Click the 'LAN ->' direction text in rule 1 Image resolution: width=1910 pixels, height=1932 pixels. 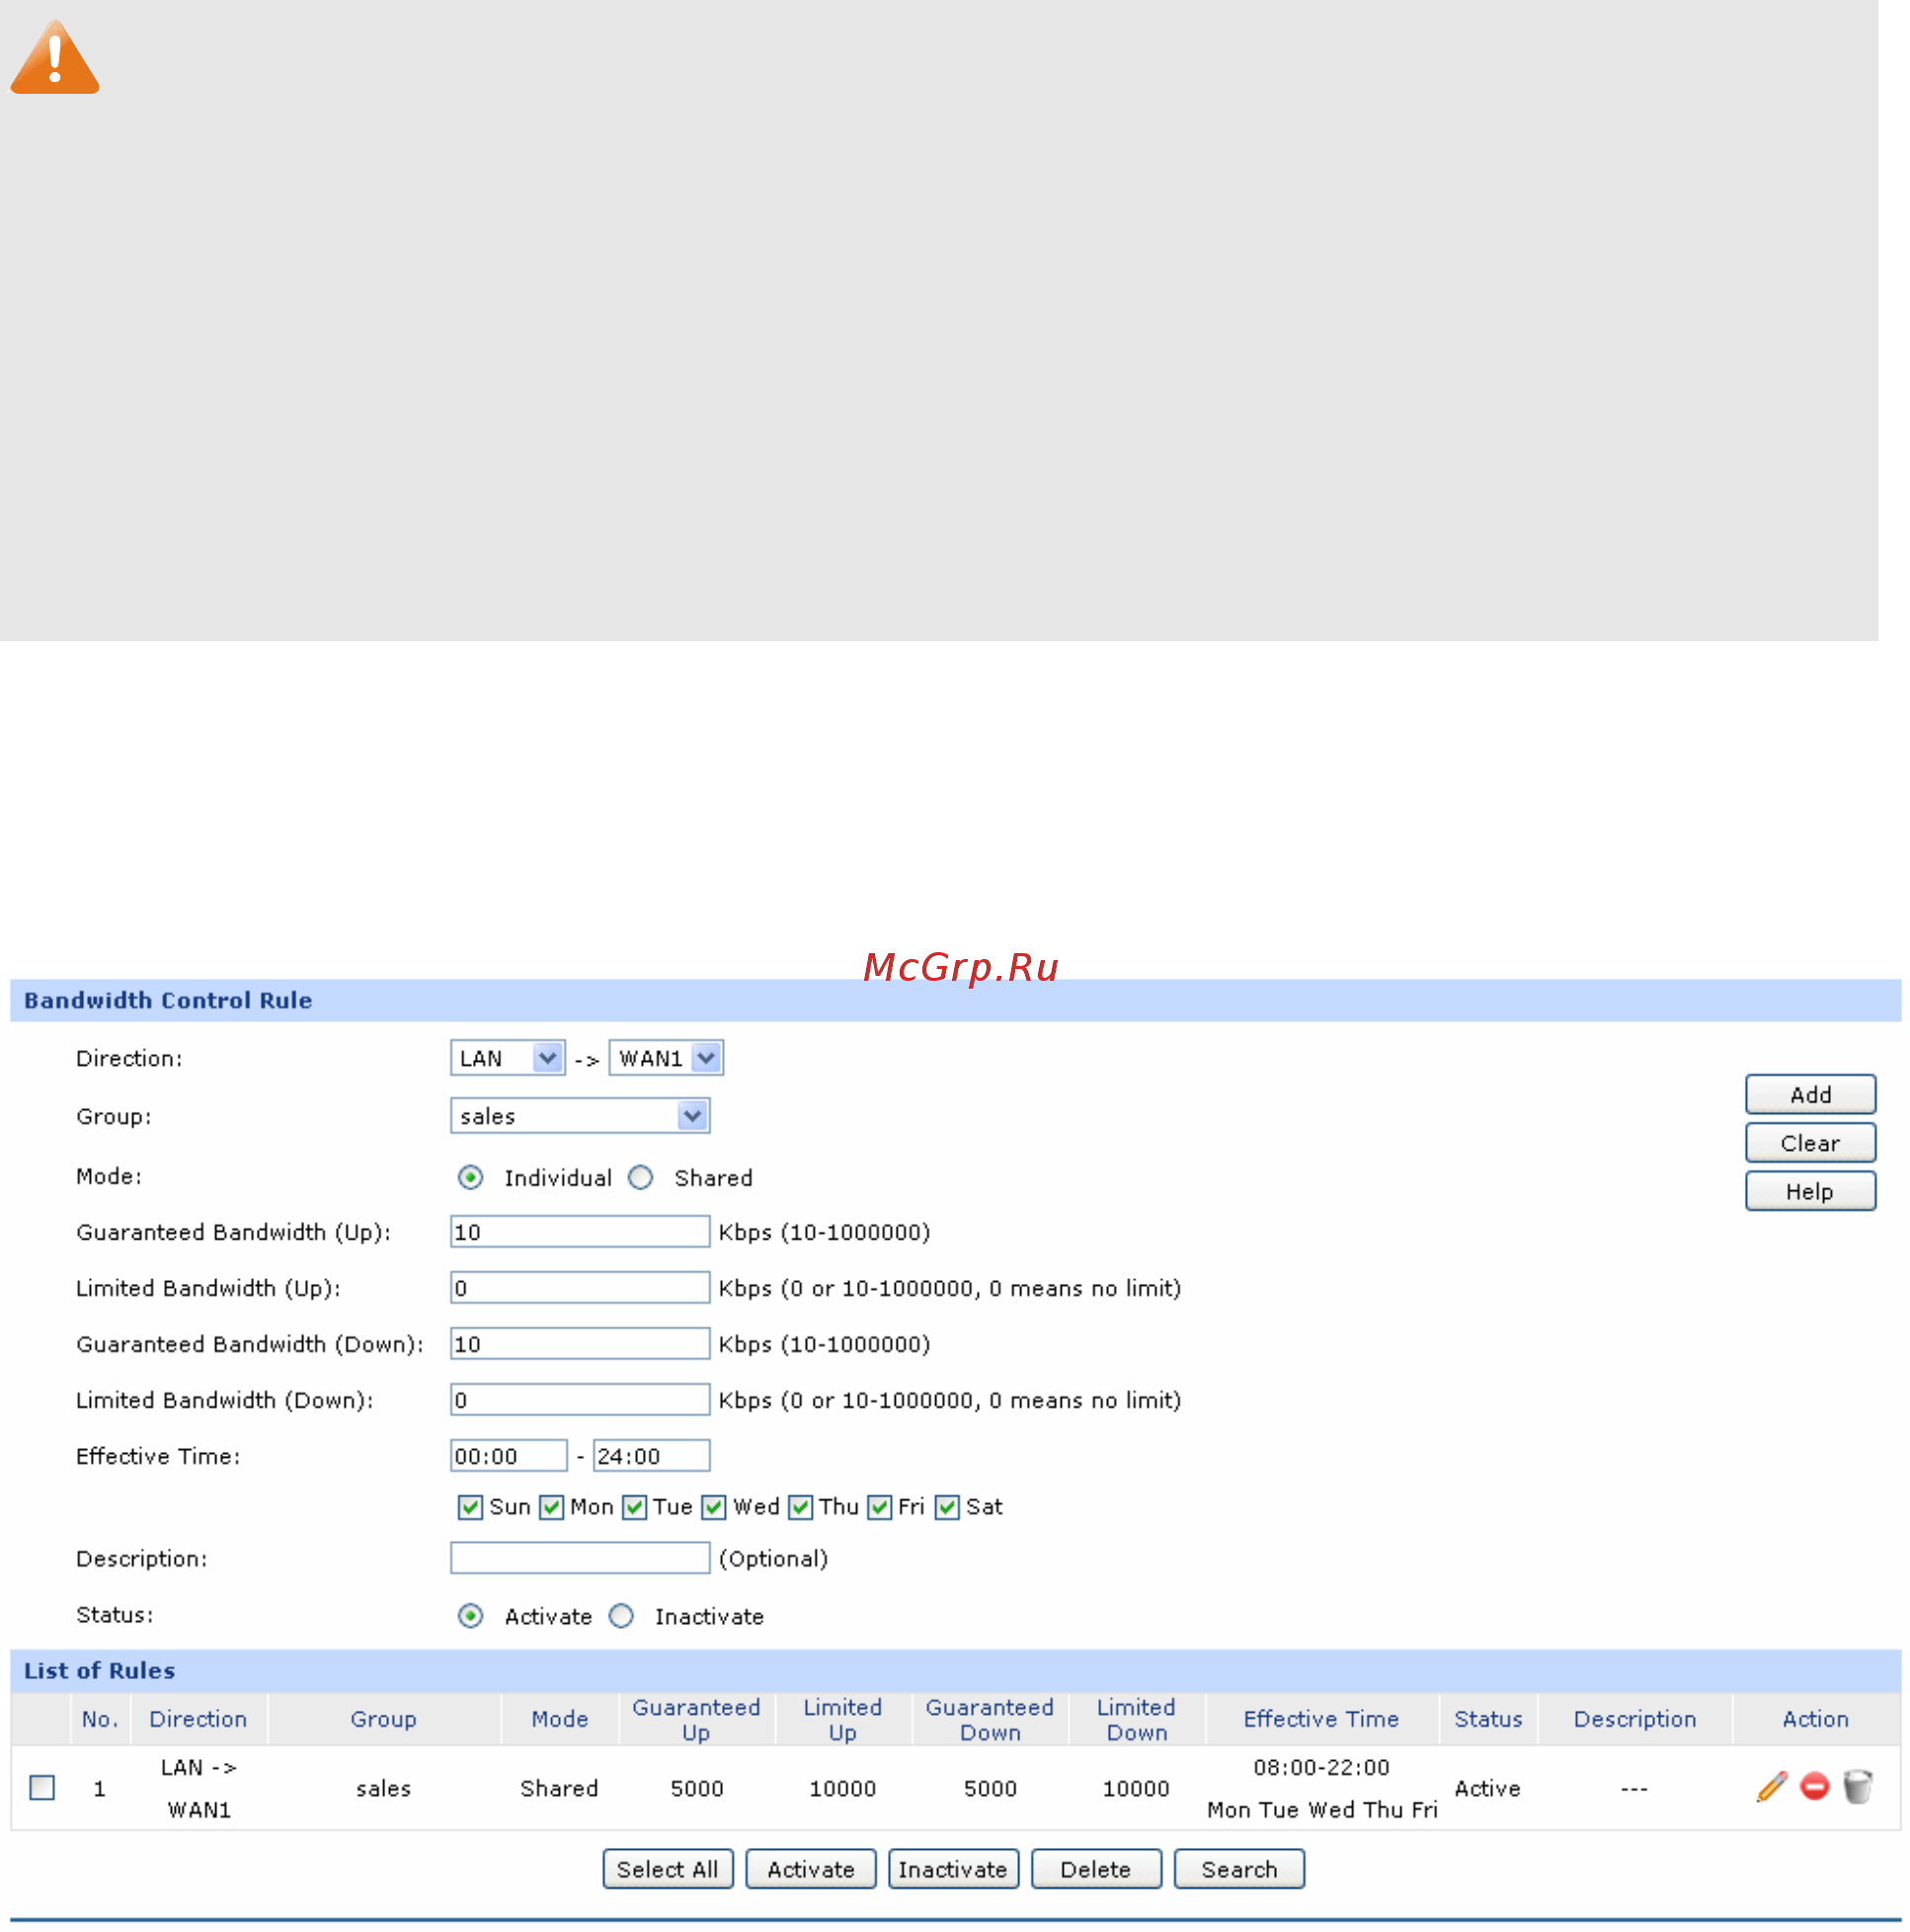pos(199,1768)
